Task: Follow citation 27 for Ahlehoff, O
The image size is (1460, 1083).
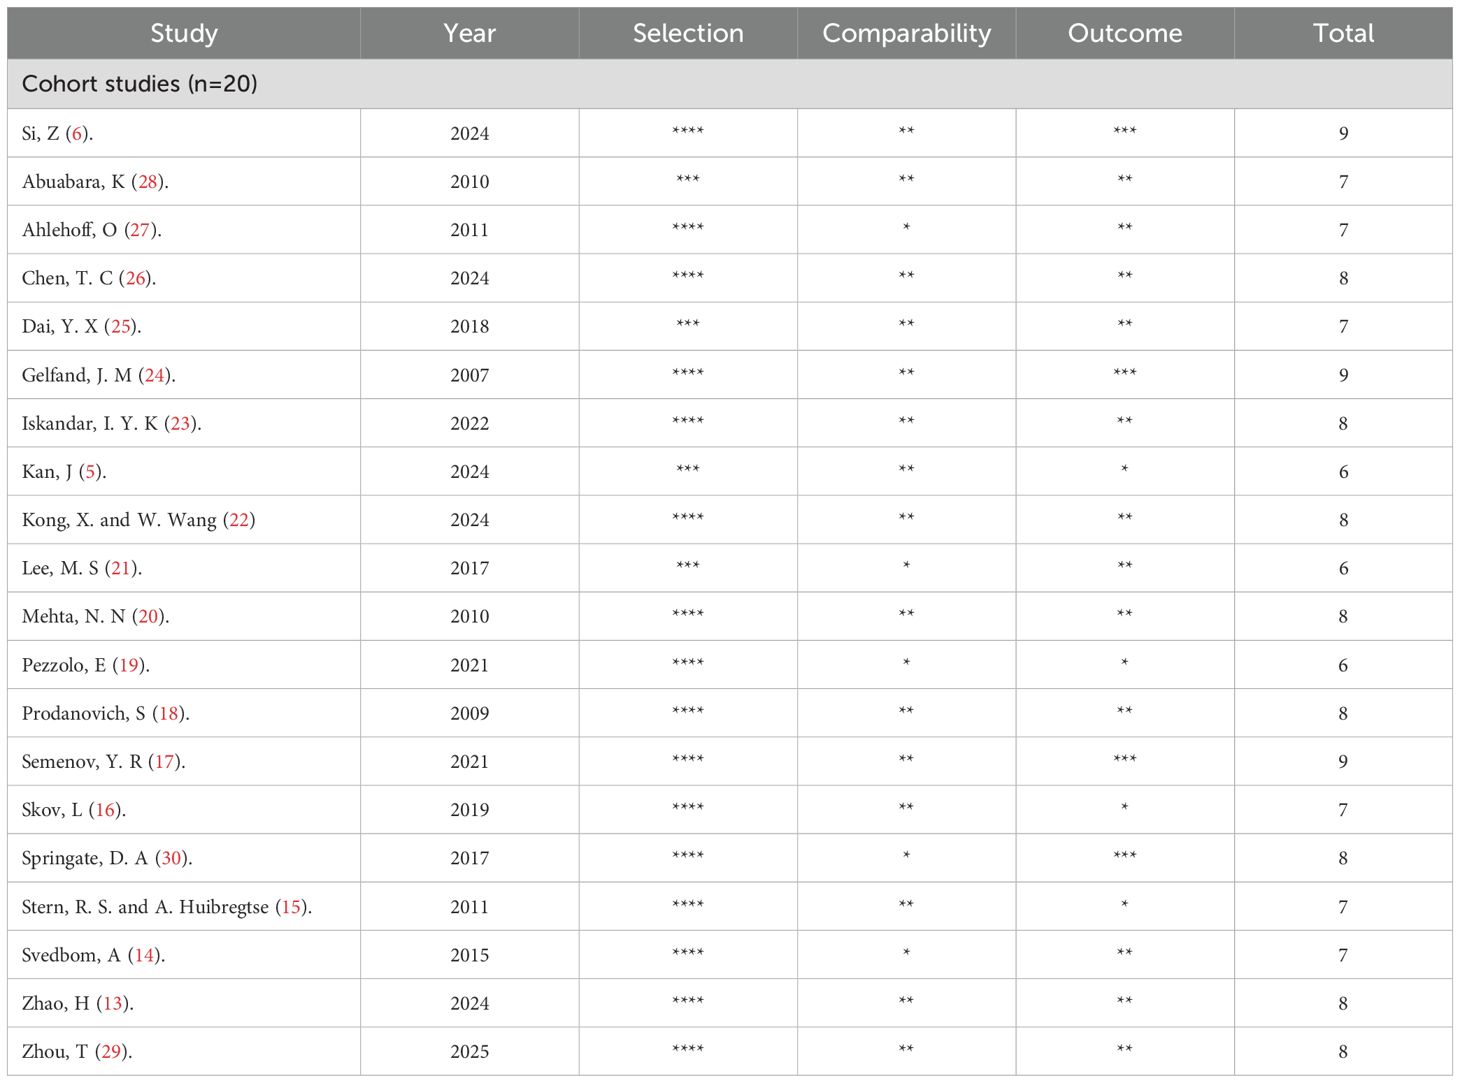Action: tap(141, 230)
